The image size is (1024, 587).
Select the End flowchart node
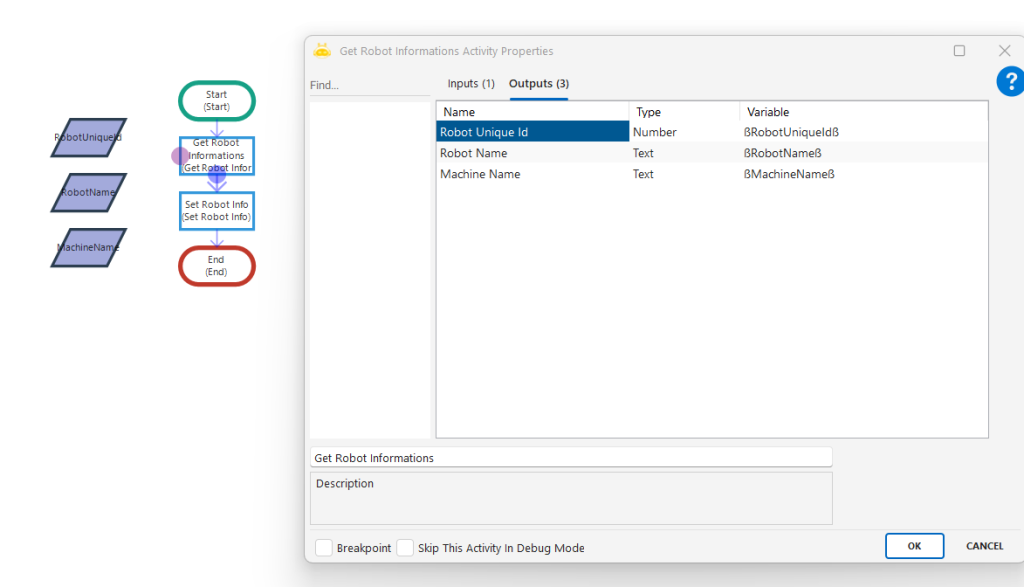pyautogui.click(x=217, y=266)
